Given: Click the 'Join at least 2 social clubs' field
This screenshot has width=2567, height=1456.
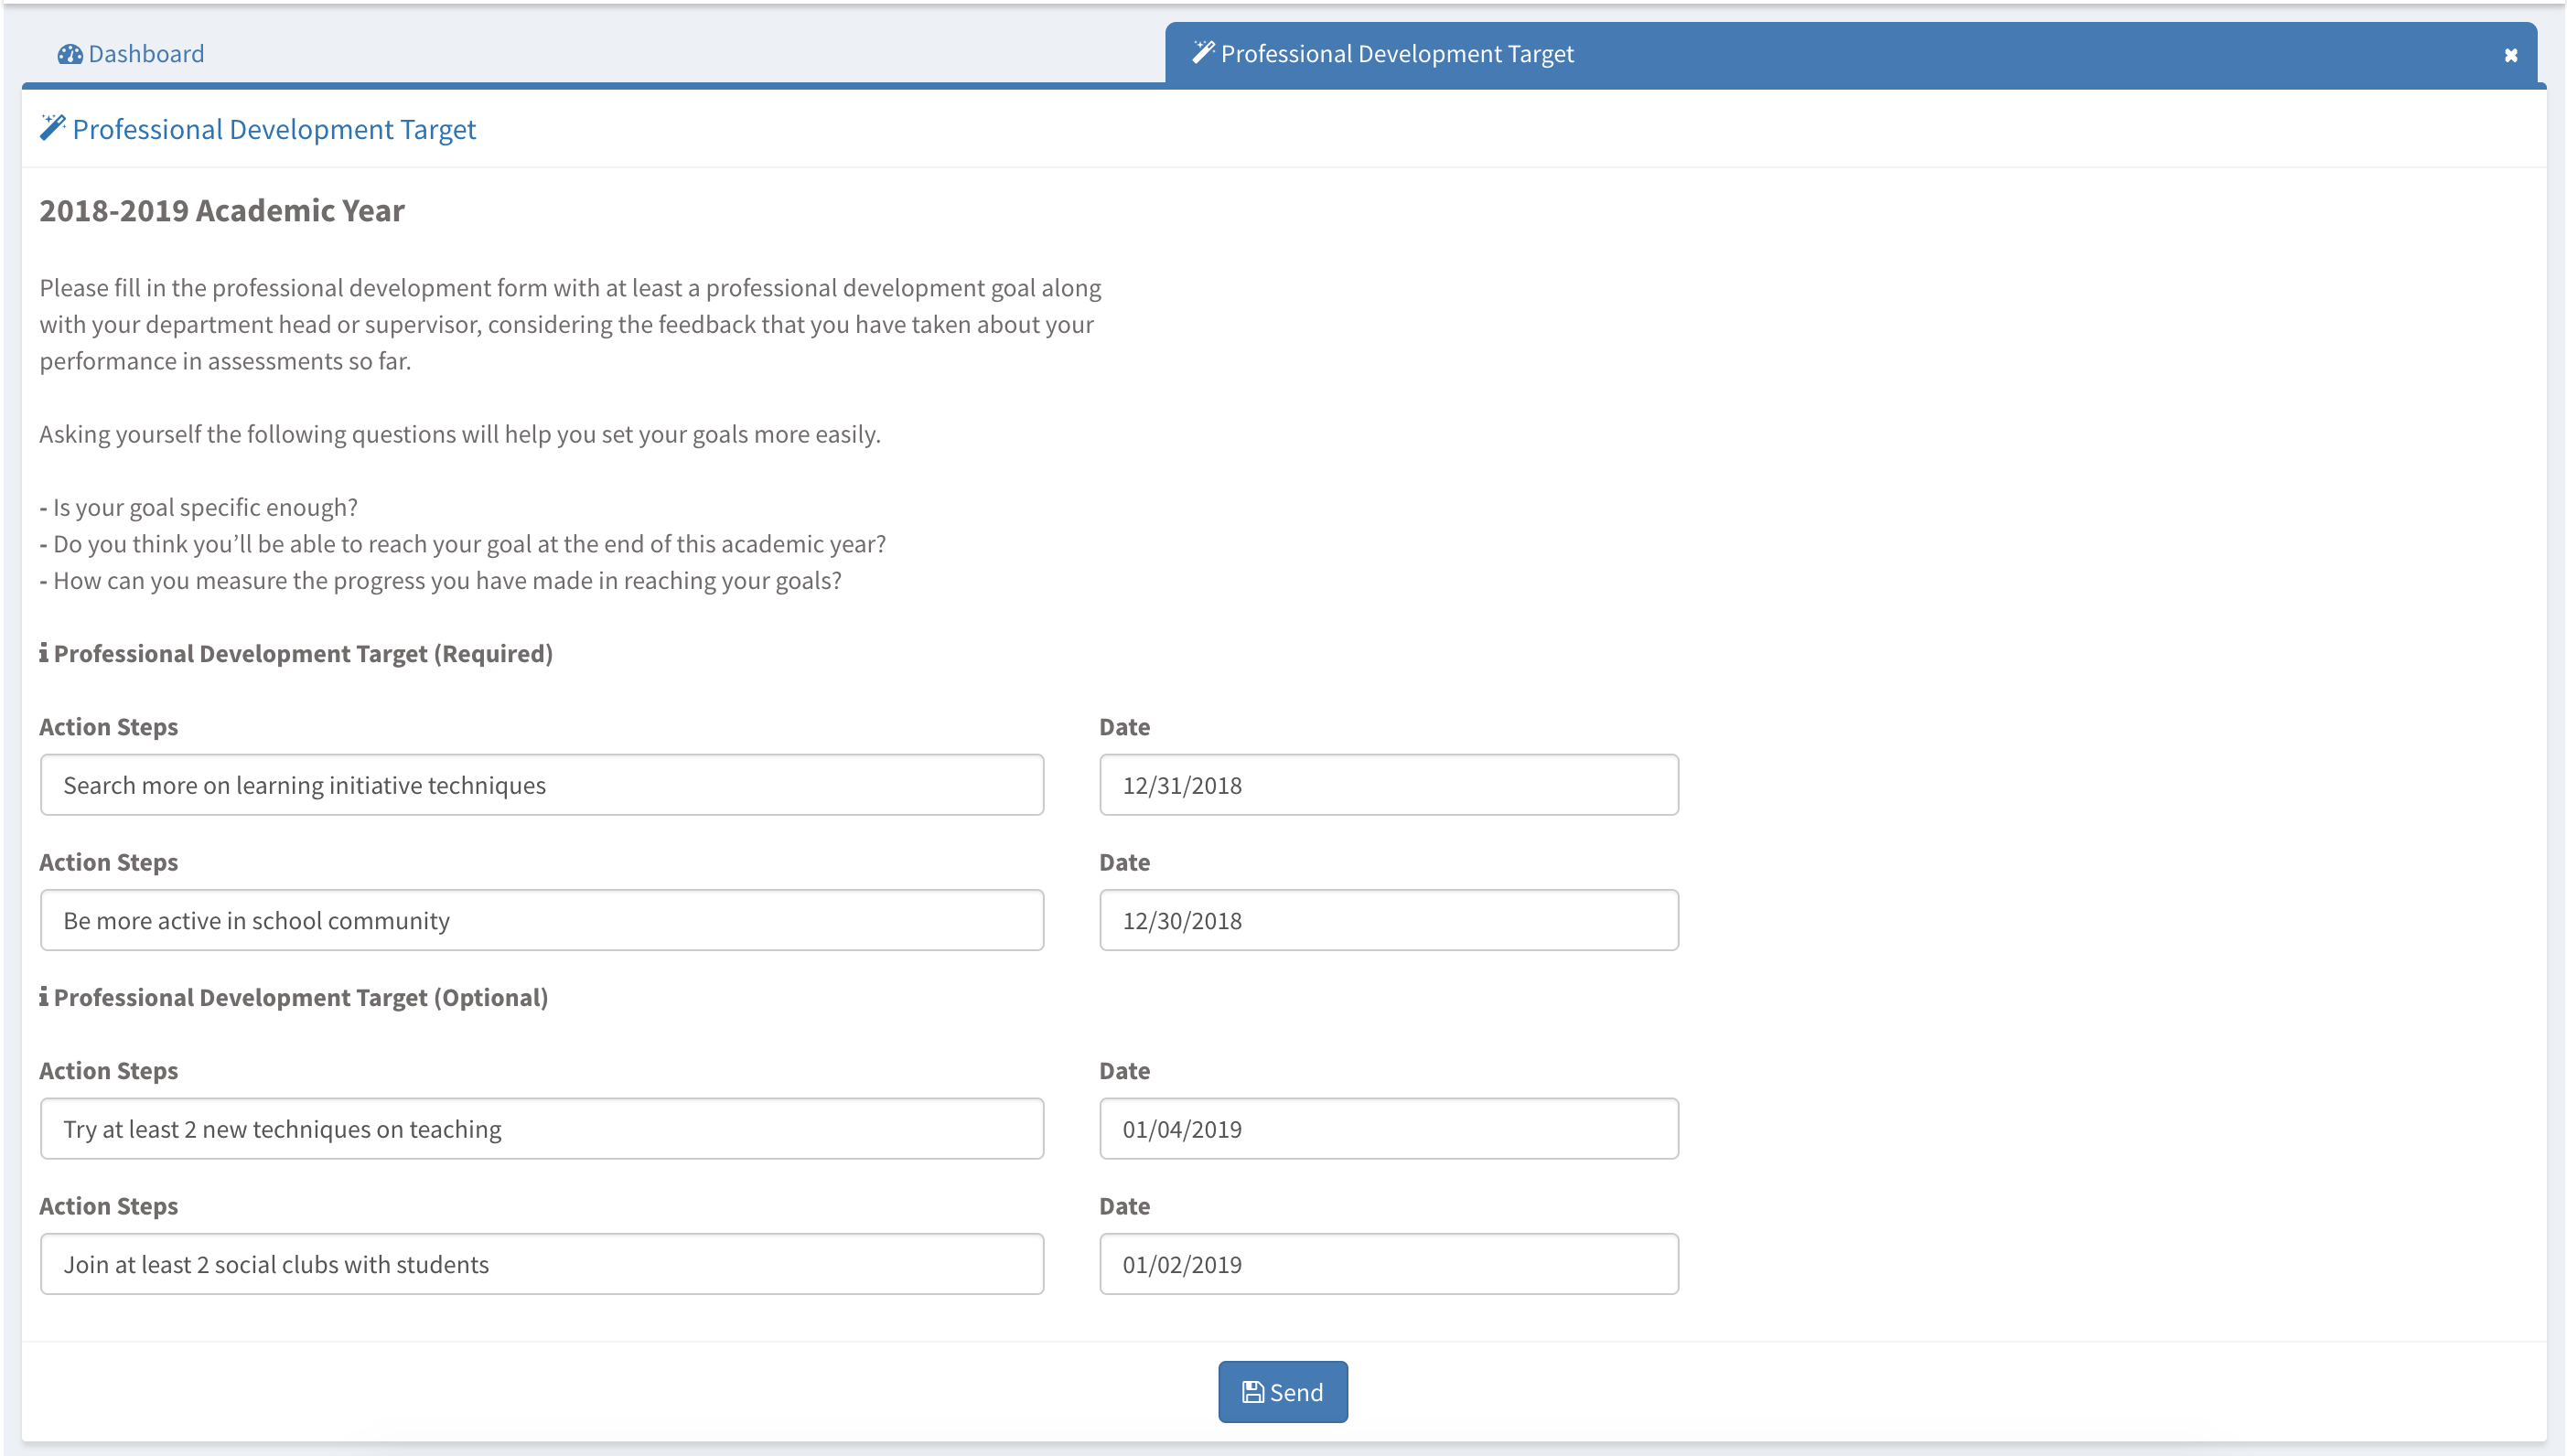Looking at the screenshot, I should [x=541, y=1264].
